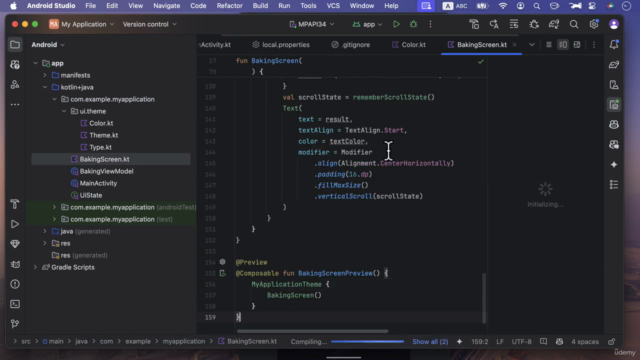Collapse the kotlin+java folder

(45, 87)
